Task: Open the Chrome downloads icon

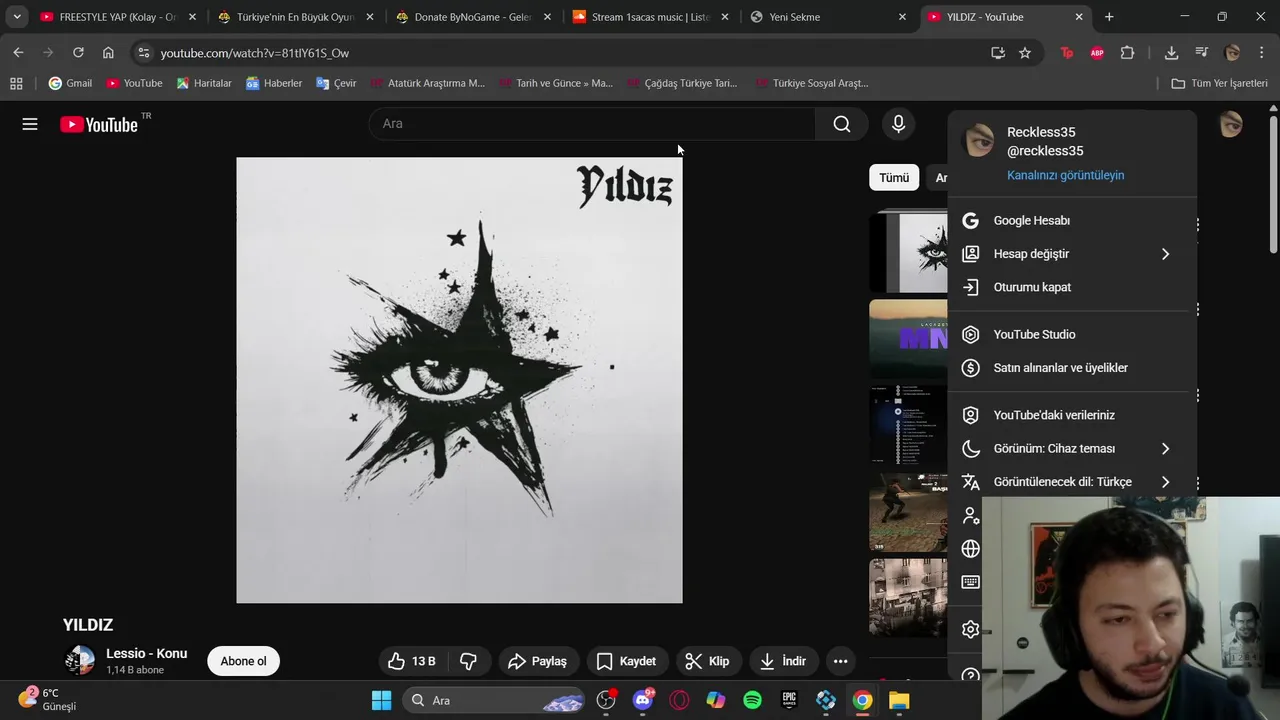Action: [1171, 53]
